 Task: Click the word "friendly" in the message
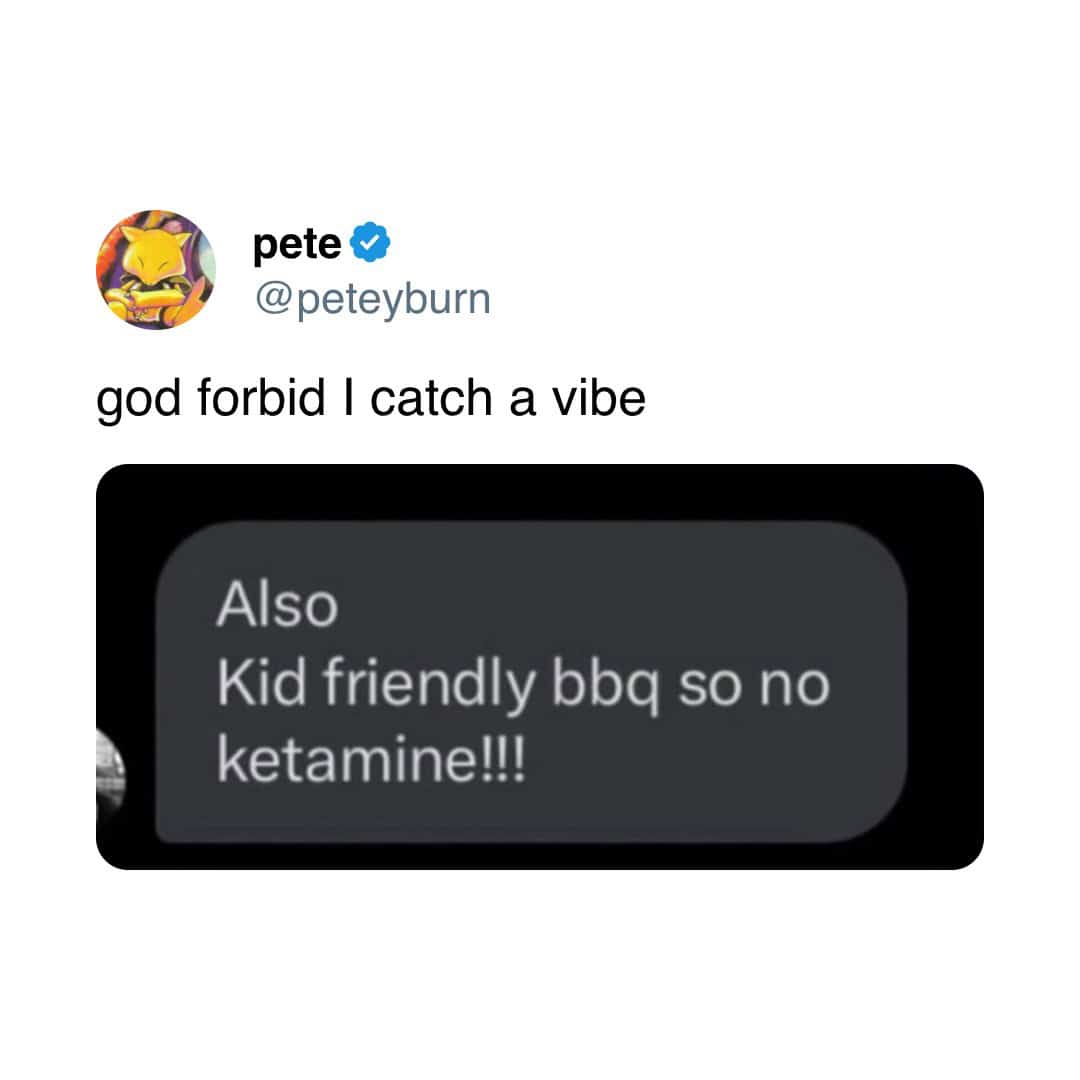pyautogui.click(x=428, y=685)
